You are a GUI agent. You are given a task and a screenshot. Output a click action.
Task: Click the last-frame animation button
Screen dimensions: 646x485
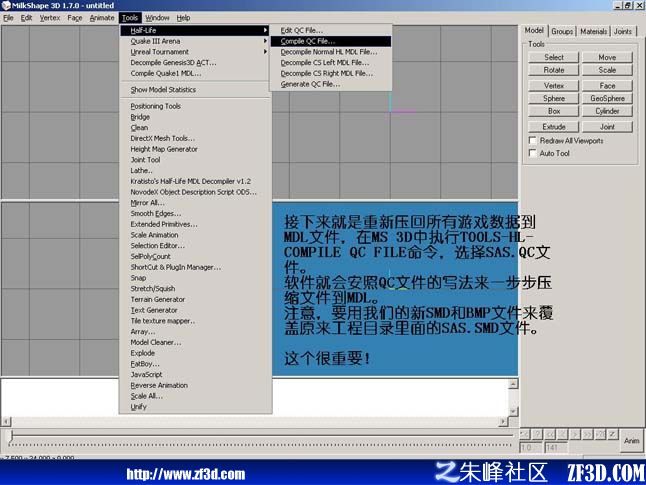pyautogui.click(x=600, y=434)
